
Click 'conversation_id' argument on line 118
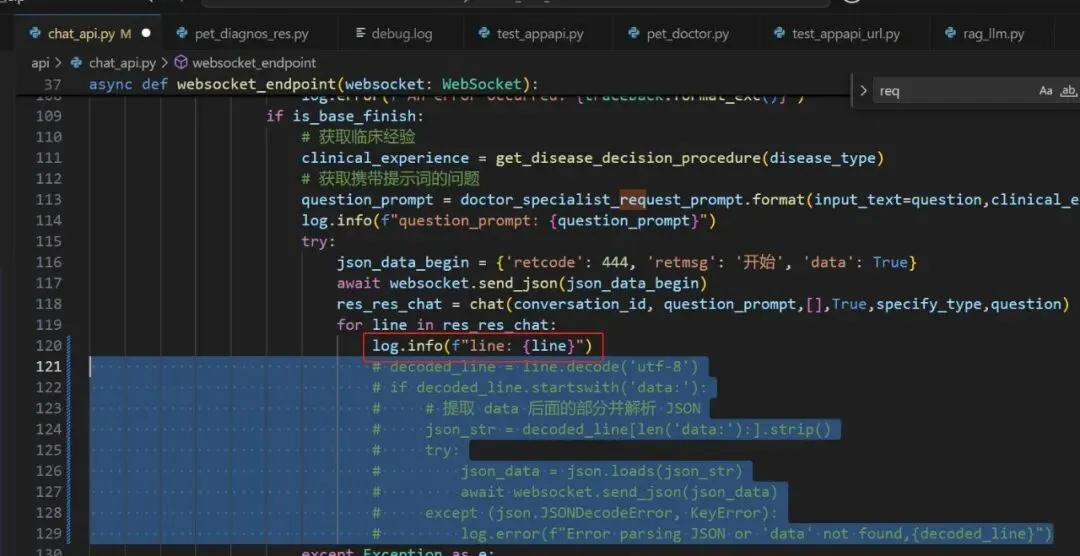(x=580, y=304)
